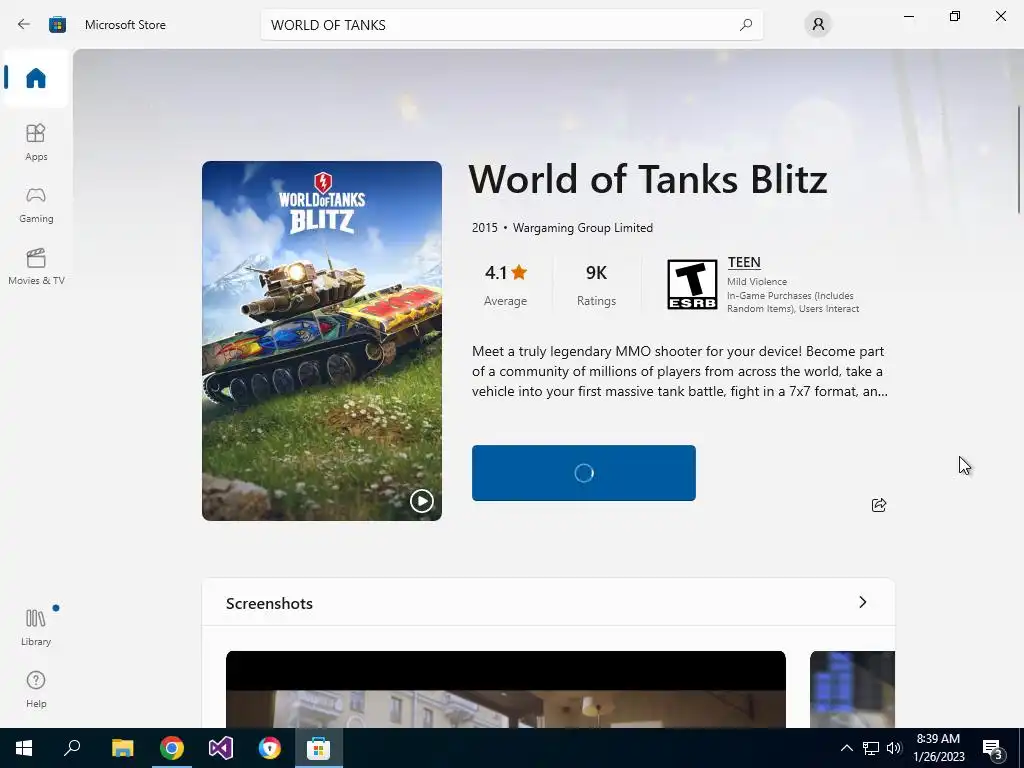
Task: Open the TEEN rating link
Action: coord(744,262)
